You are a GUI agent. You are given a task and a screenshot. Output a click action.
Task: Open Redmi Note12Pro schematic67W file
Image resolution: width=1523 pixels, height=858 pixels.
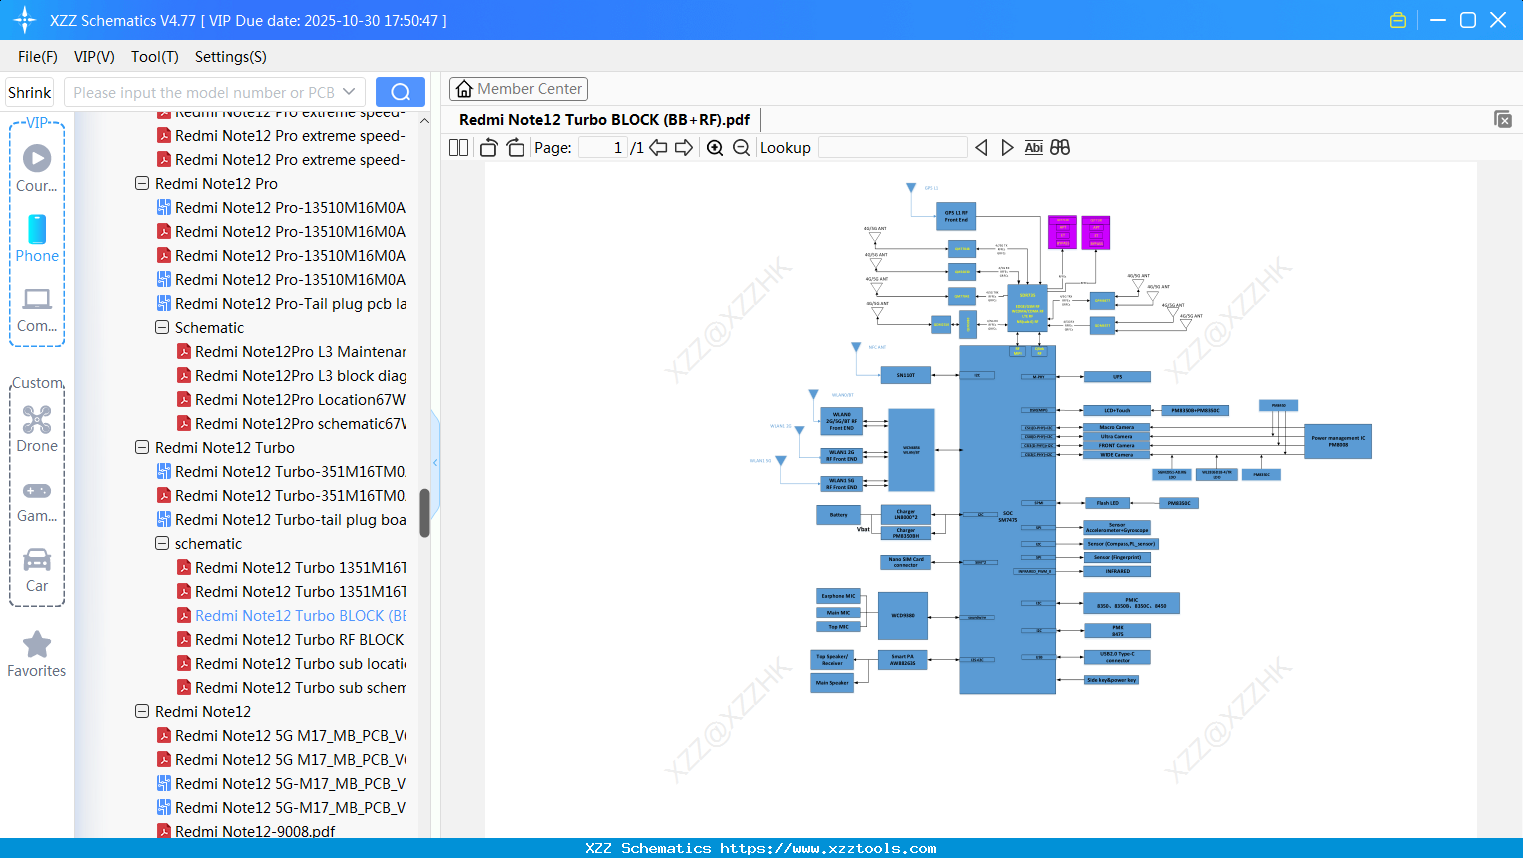(300, 424)
